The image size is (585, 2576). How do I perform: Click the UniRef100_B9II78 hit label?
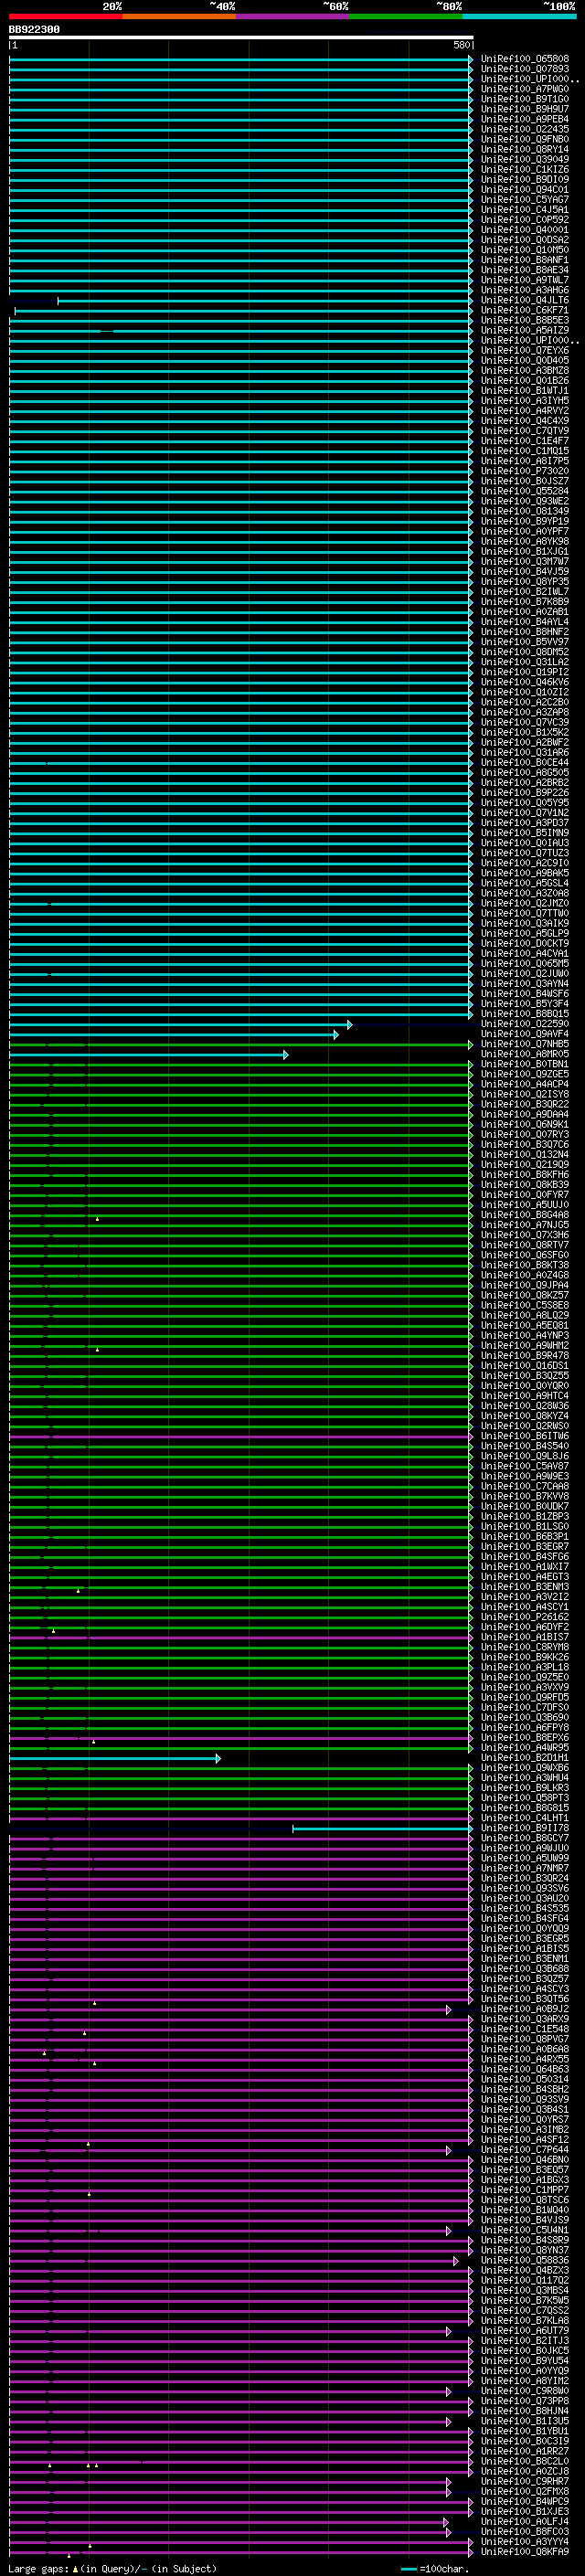coord(525,1828)
